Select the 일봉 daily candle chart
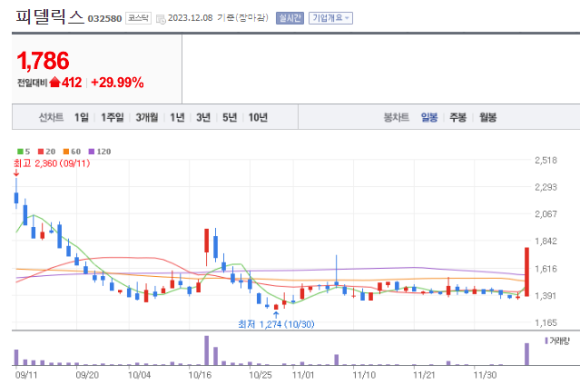The width and height of the screenshot is (580, 385). tap(429, 118)
